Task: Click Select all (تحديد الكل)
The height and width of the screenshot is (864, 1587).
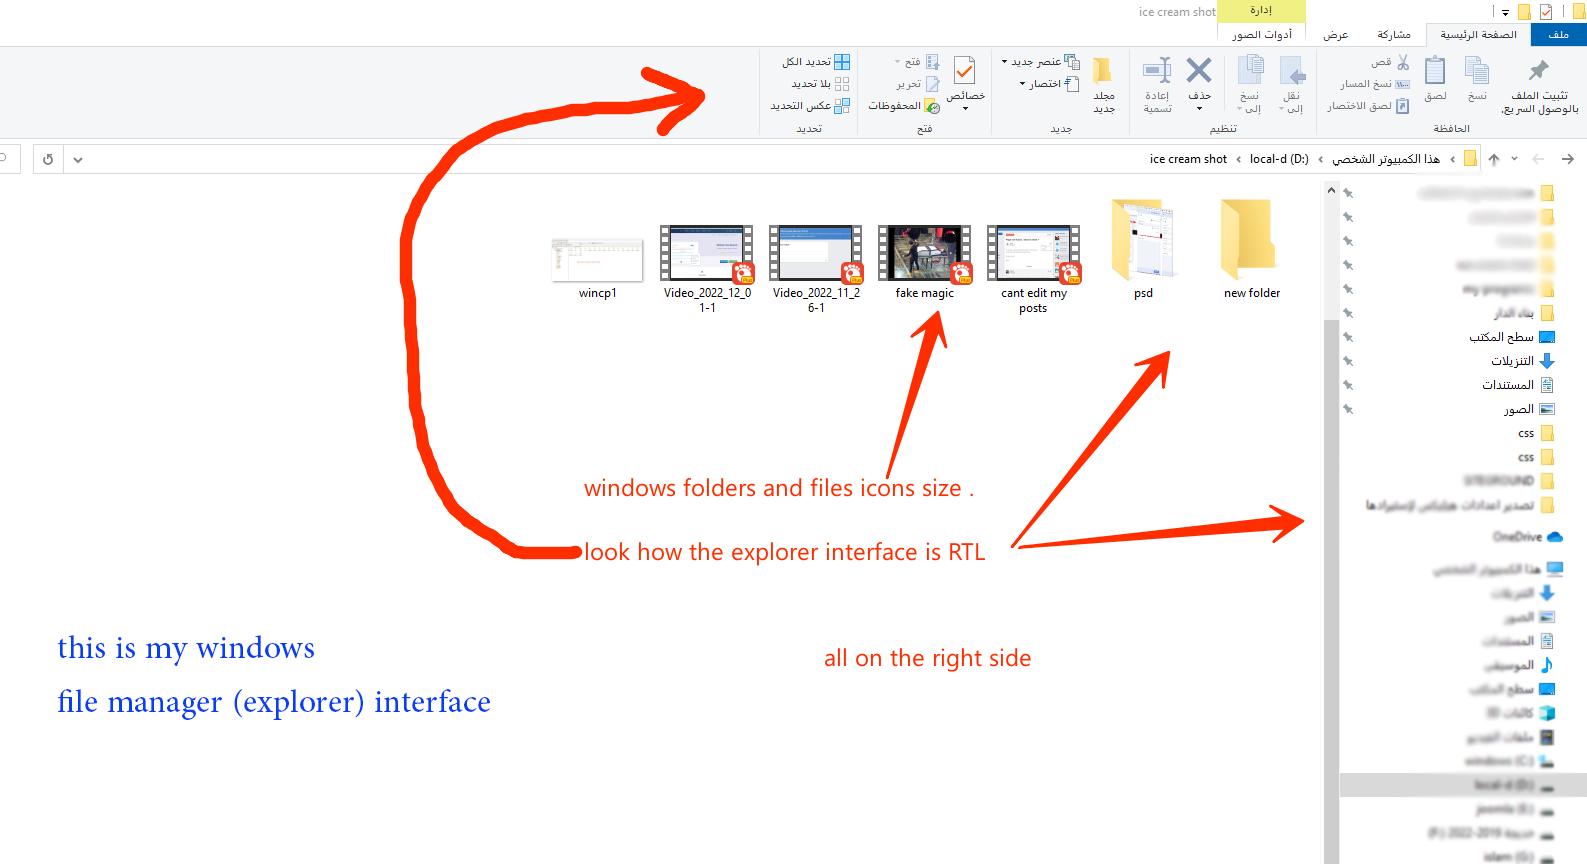Action: 841,62
